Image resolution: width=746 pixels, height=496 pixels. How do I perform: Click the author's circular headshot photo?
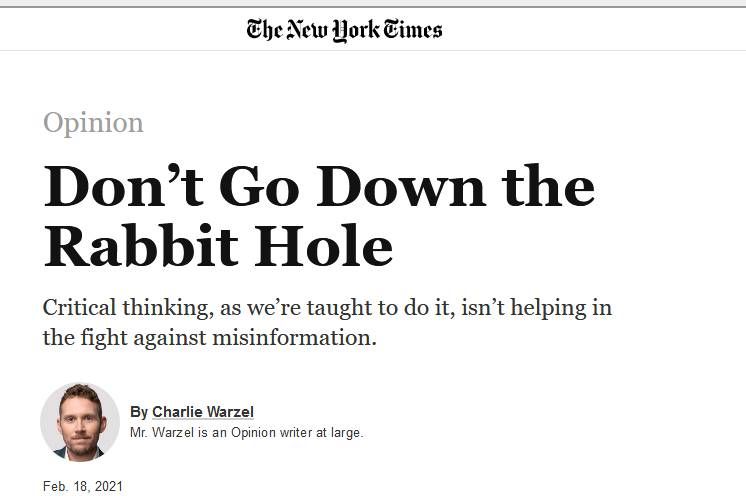pyautogui.click(x=80, y=422)
